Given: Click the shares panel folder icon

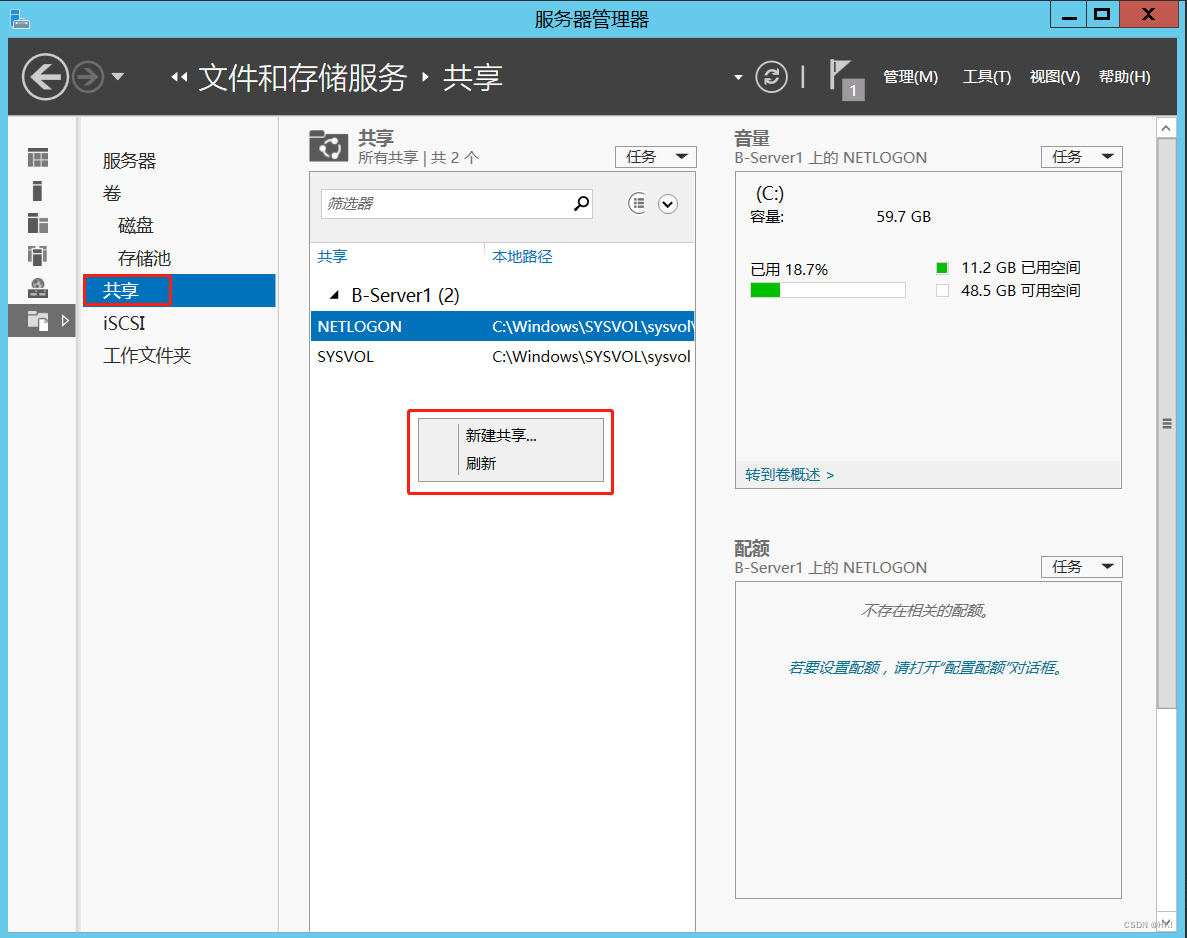Looking at the screenshot, I should click(x=329, y=146).
